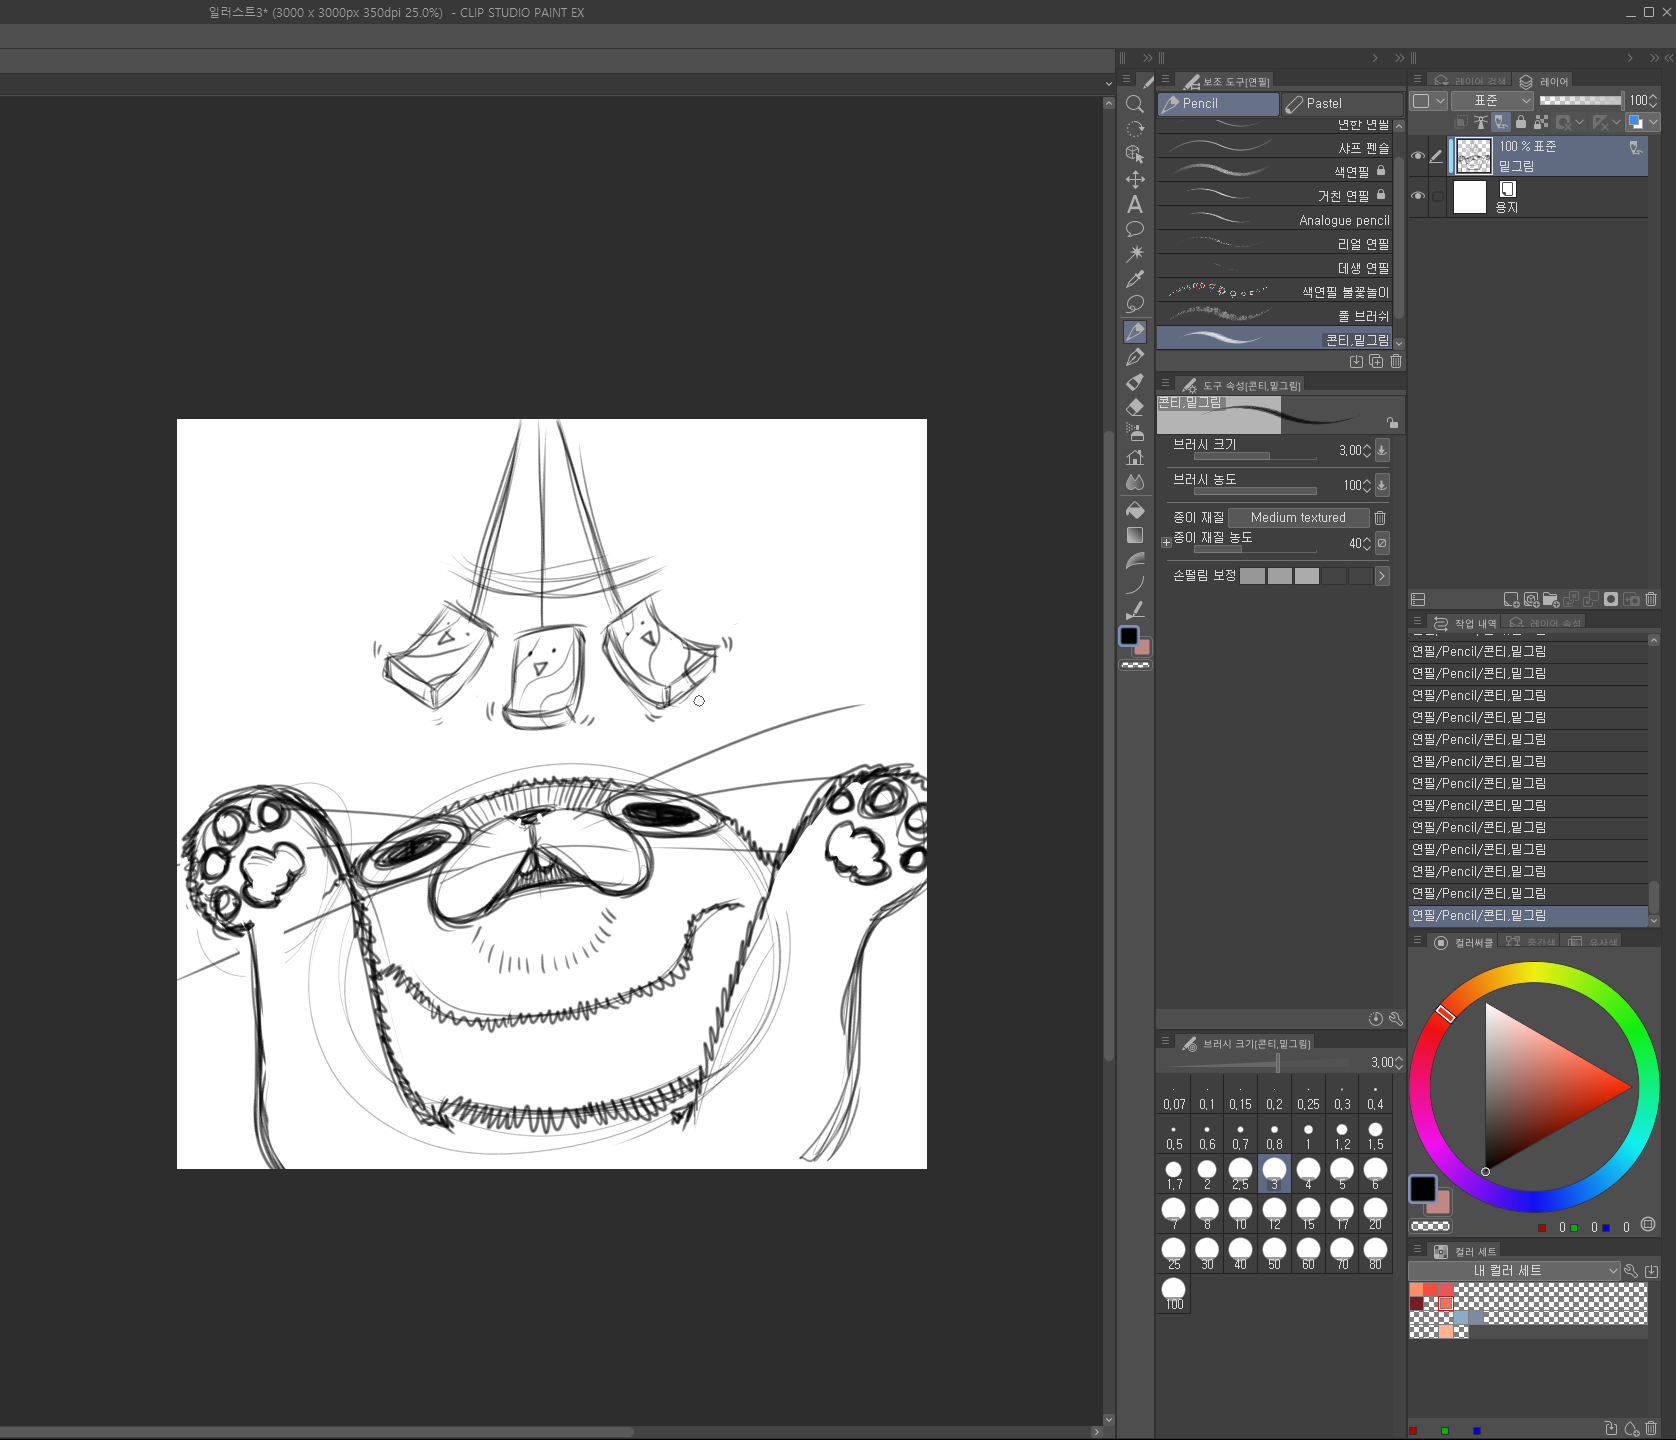Screen dimensions: 1676x1440
Task: Select the Lasso selection tool
Action: pyautogui.click(x=1135, y=304)
